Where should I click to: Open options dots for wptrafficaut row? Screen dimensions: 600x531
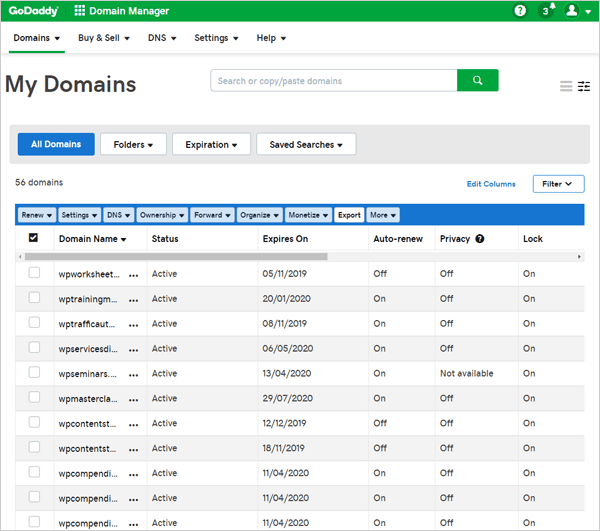coord(134,326)
